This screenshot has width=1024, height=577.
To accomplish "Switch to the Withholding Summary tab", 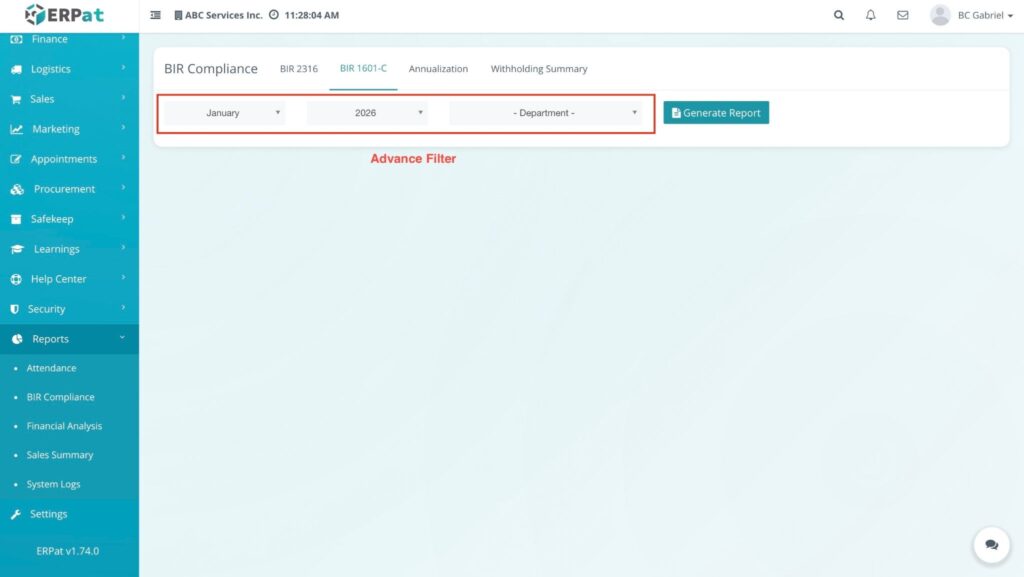I will pos(539,69).
